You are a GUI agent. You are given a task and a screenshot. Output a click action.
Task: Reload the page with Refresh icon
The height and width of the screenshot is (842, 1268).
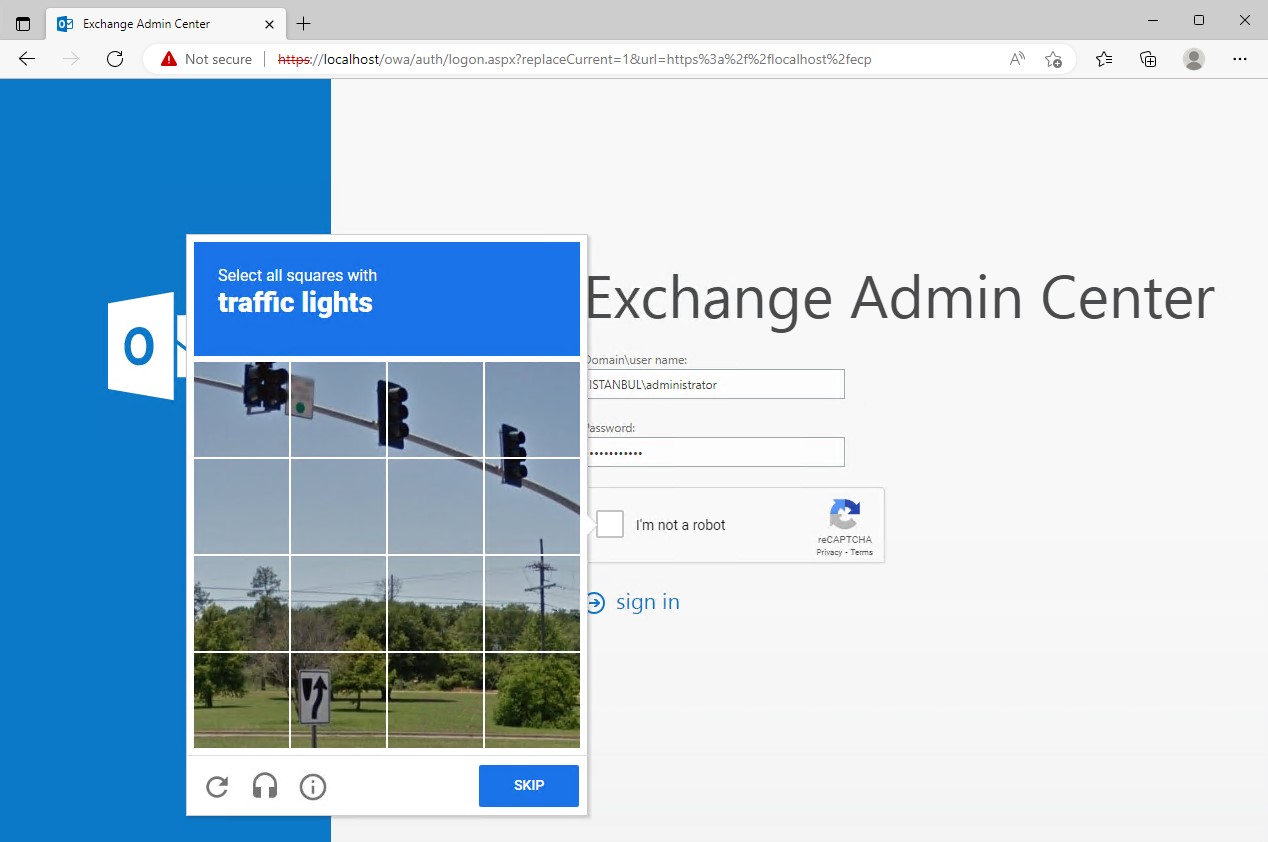pyautogui.click(x=115, y=59)
